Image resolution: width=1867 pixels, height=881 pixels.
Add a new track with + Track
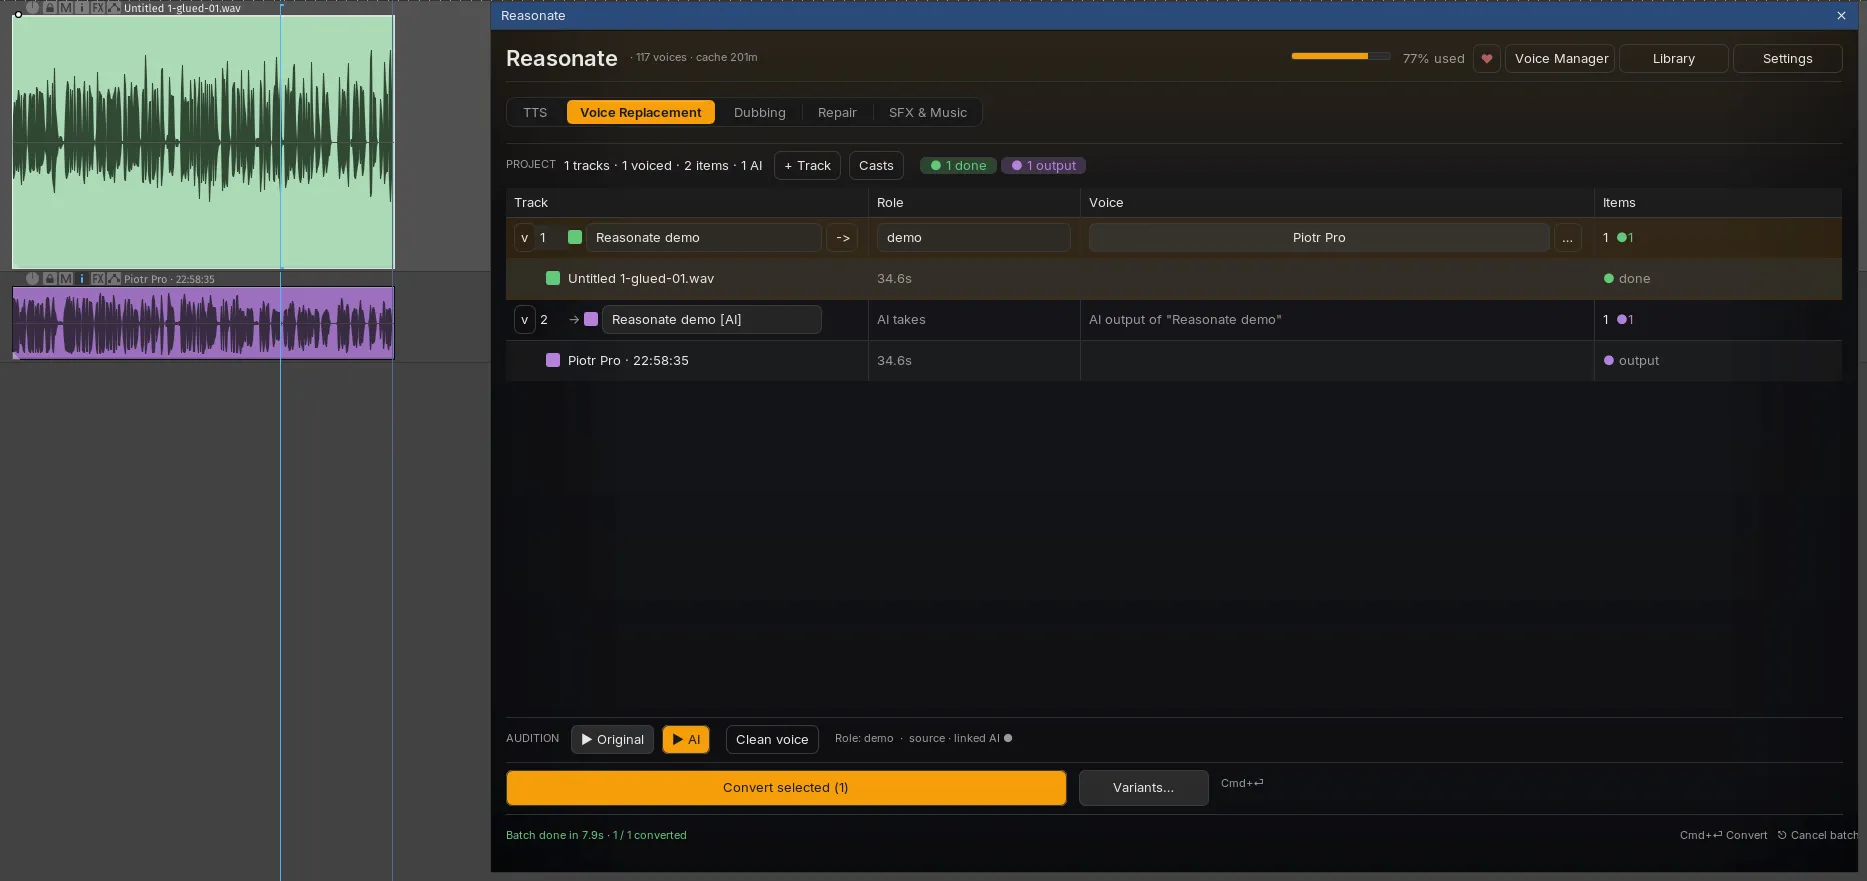(x=807, y=165)
